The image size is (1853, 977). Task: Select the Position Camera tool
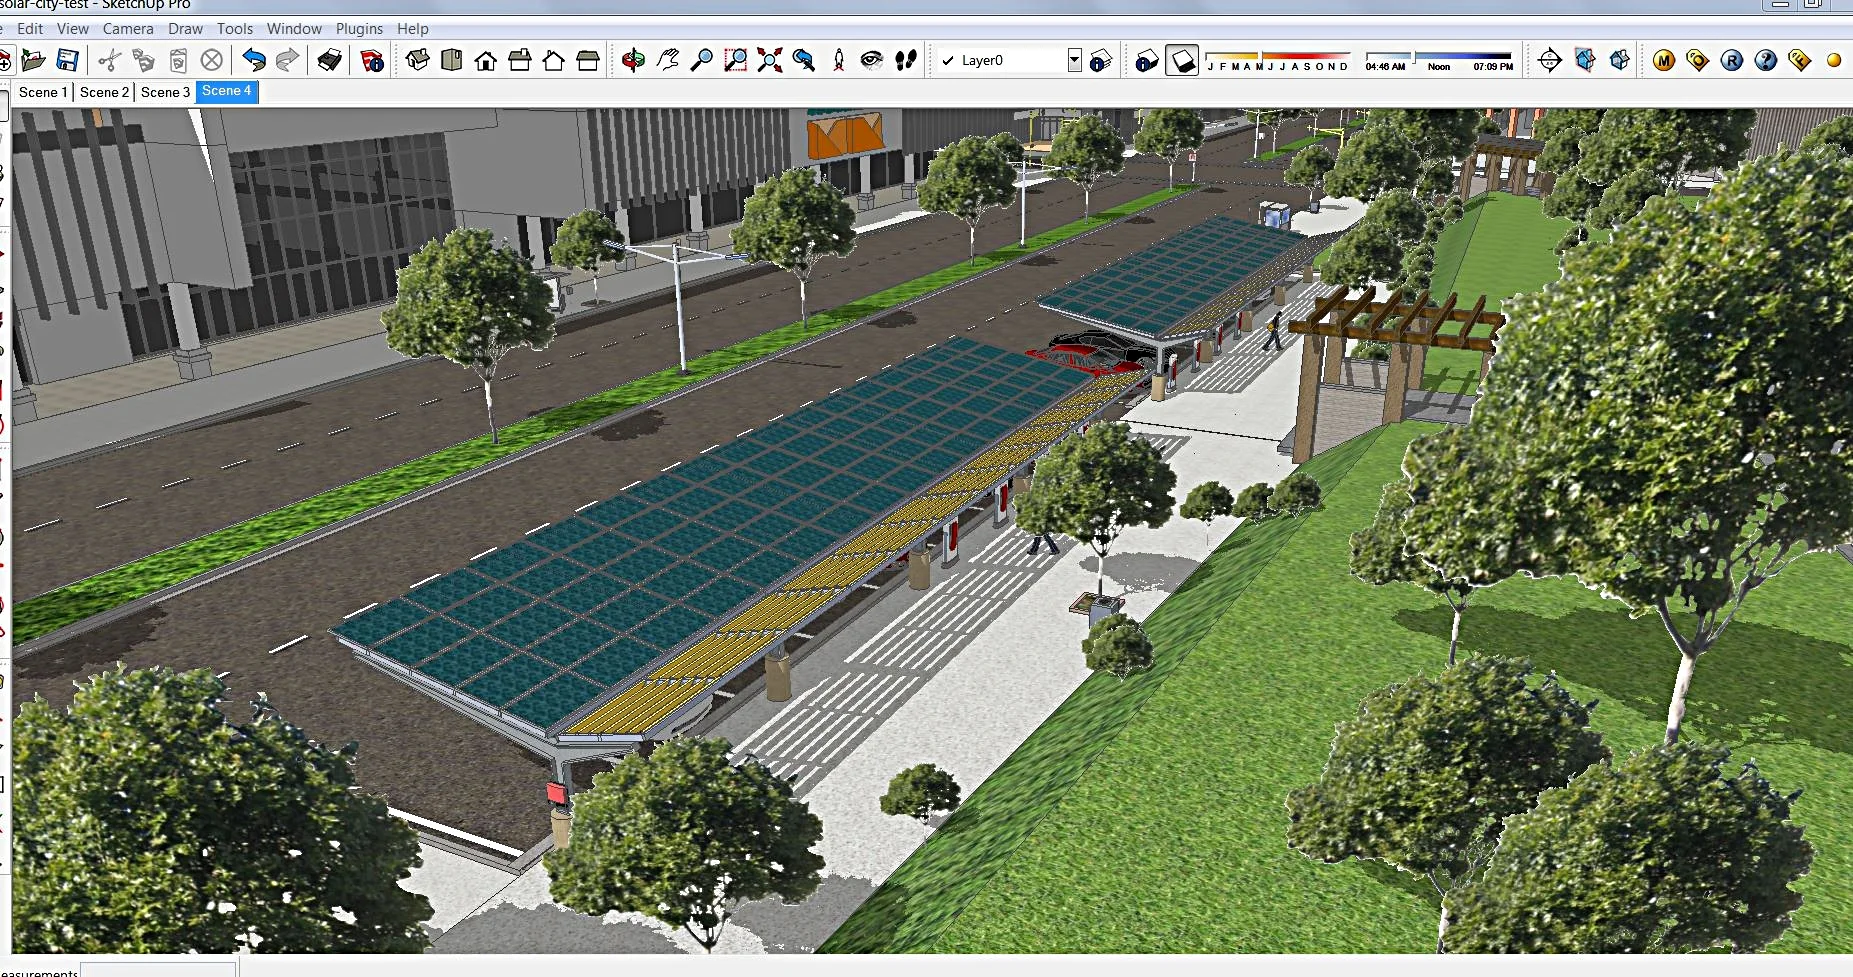pyautogui.click(x=839, y=60)
